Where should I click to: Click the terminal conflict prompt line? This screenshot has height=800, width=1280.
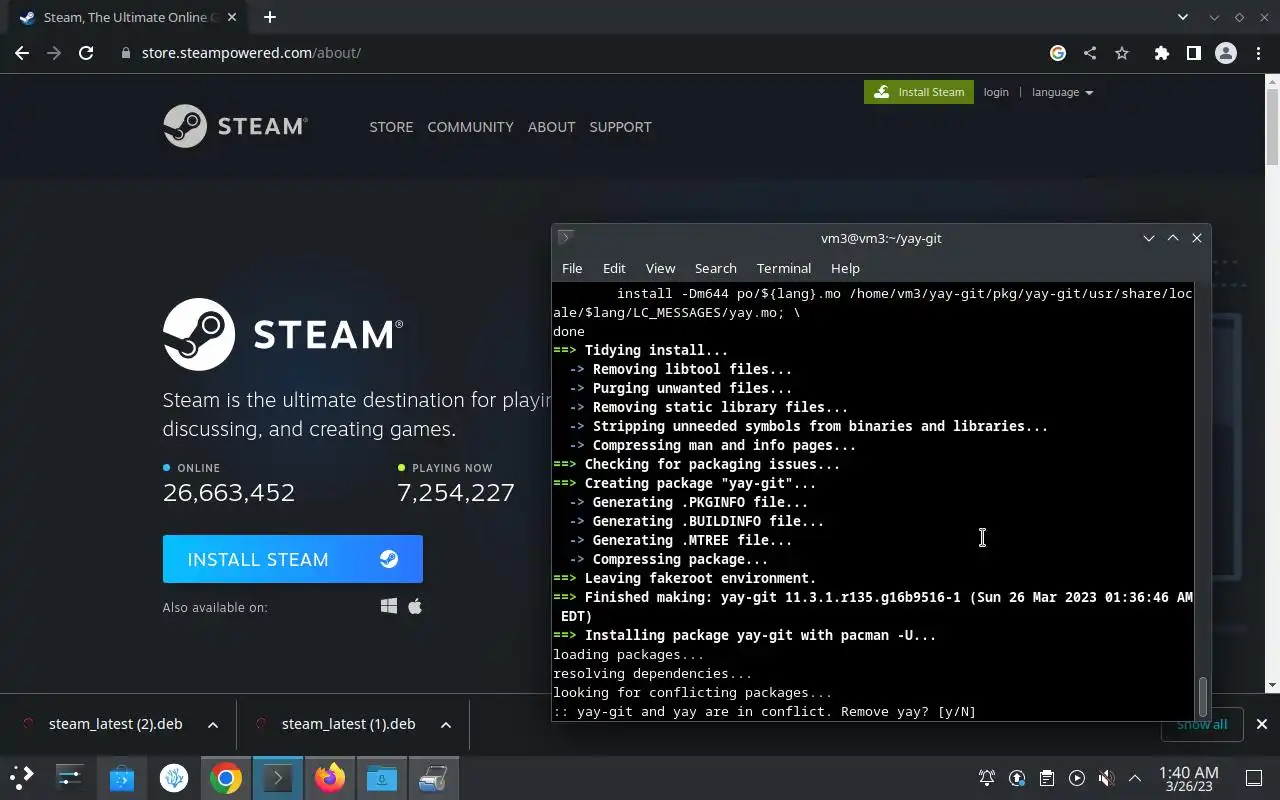[764, 712]
